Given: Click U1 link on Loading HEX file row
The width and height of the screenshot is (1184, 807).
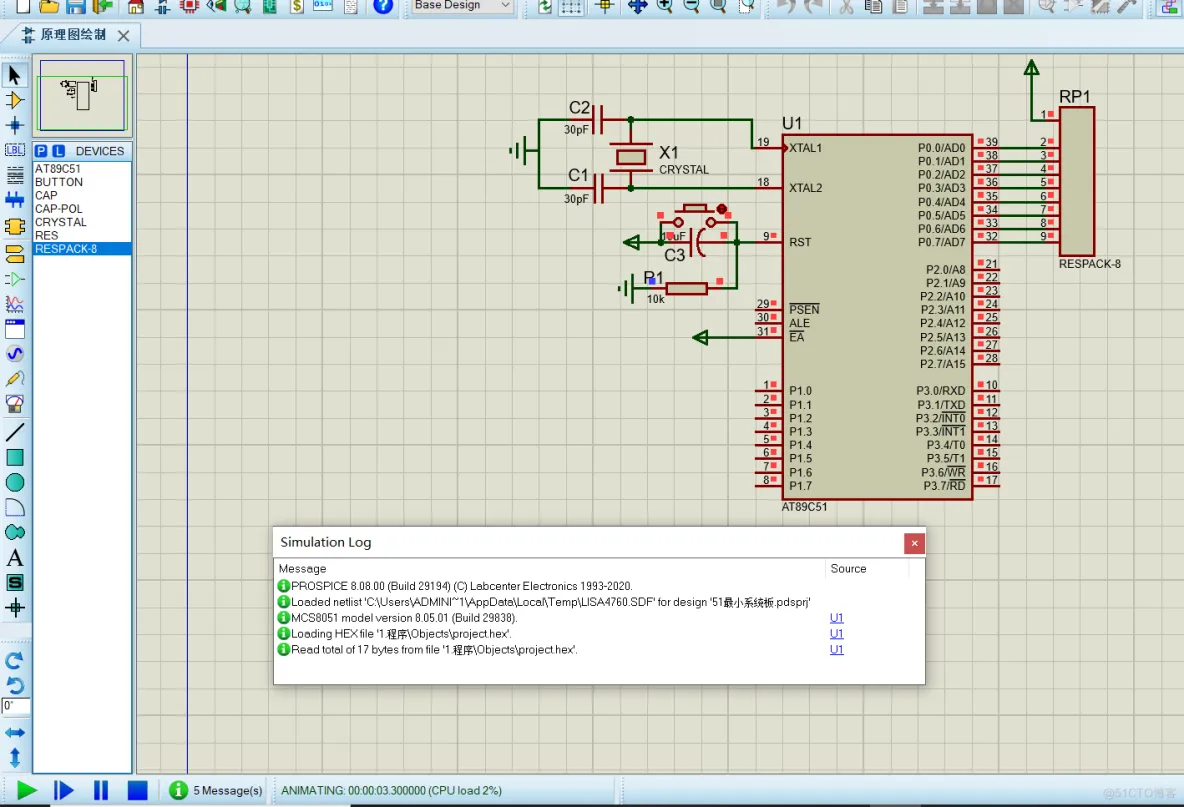Looking at the screenshot, I should [837, 633].
